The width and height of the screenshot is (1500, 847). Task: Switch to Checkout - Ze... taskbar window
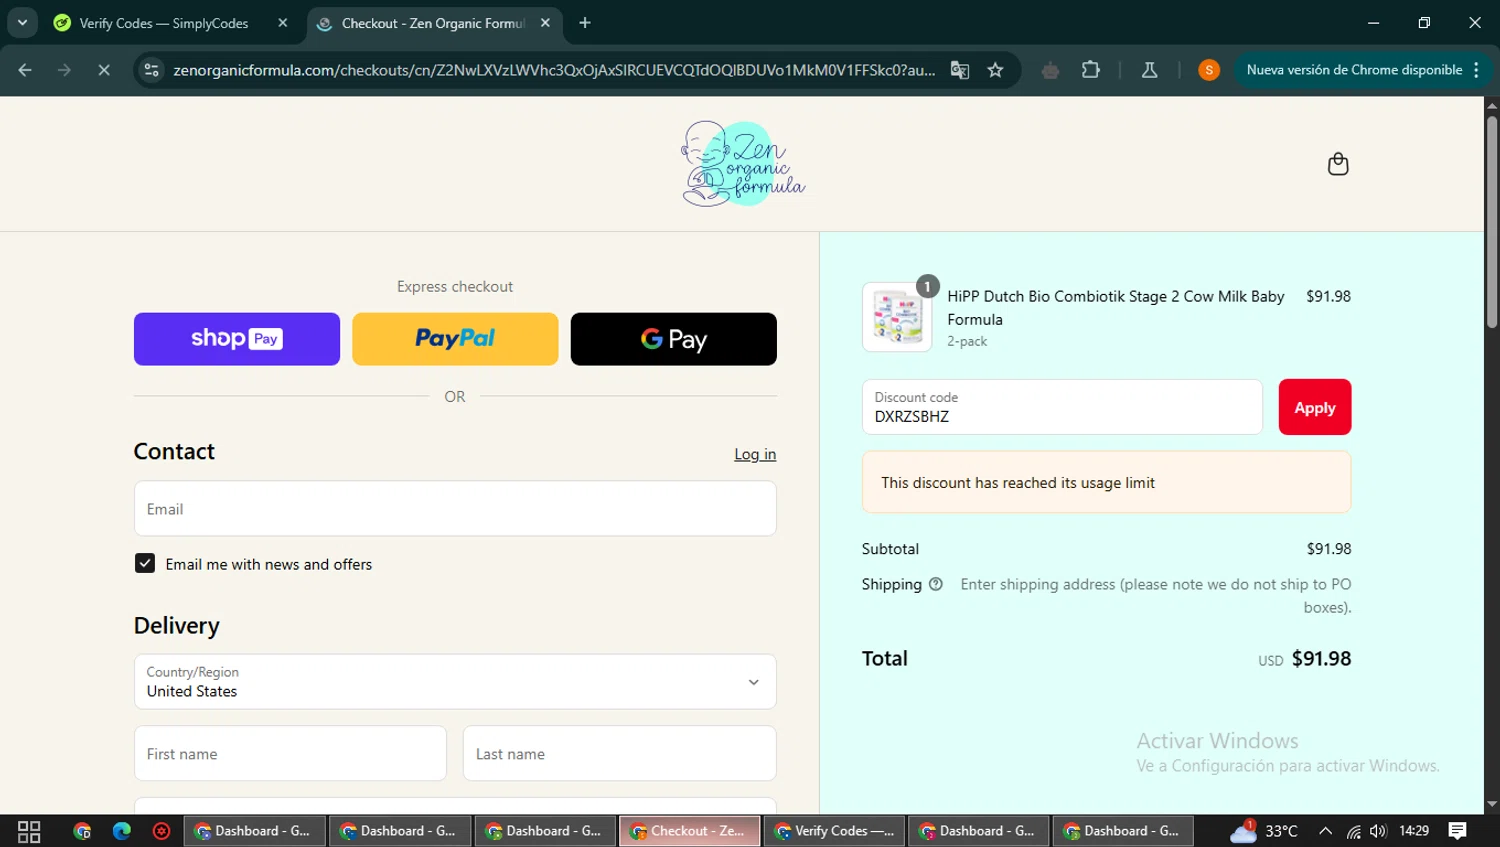690,831
